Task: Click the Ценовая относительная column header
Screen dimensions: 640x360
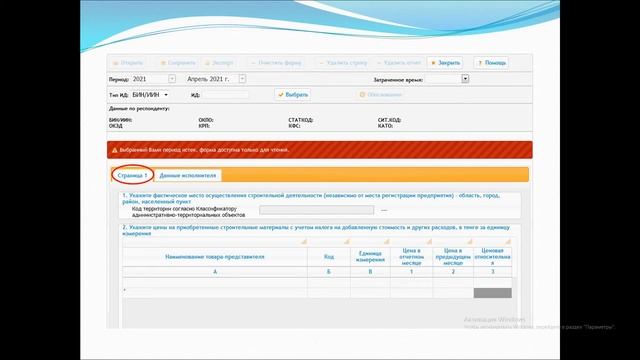Action: point(493,257)
